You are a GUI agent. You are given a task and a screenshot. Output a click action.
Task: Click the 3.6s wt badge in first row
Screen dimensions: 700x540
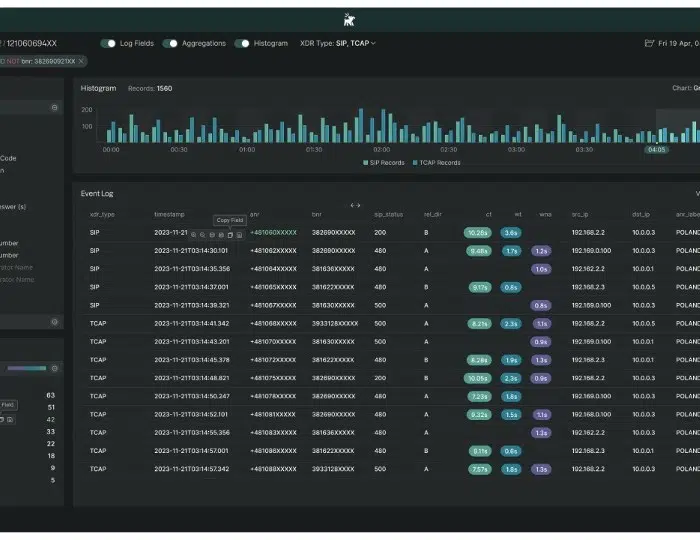[511, 233]
